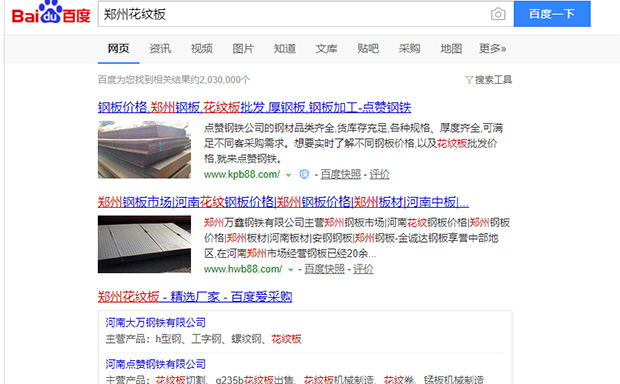Screen dimensions: 620x384
Task: Open the 钢板价格 点赞钢铁 result title
Action: point(255,107)
